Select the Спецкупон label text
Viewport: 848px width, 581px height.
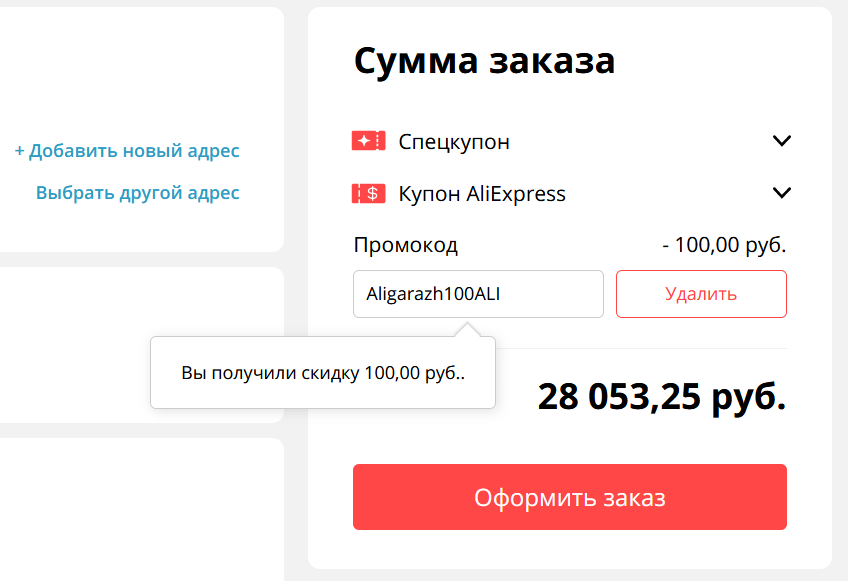coord(454,142)
